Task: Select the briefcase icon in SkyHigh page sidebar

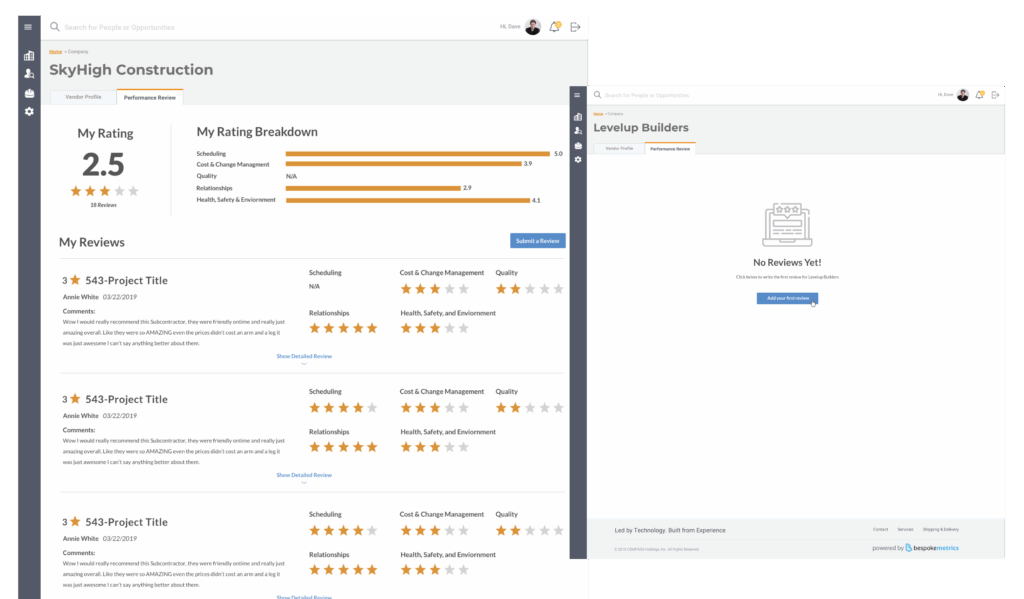Action: [x=29, y=93]
